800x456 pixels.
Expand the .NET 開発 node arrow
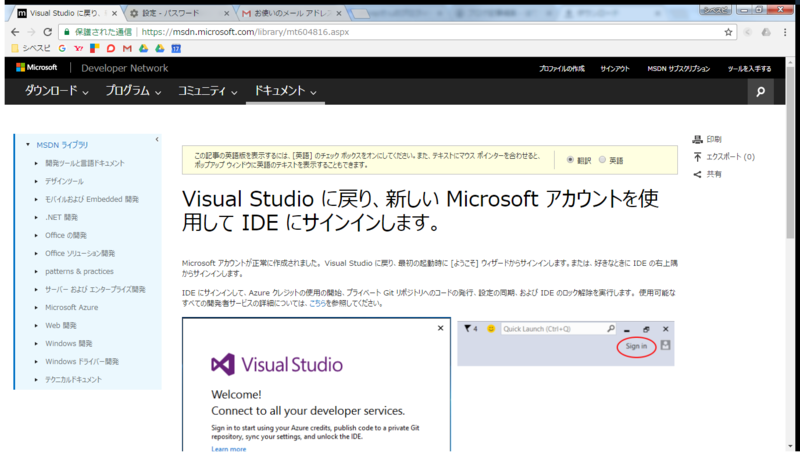(36, 217)
